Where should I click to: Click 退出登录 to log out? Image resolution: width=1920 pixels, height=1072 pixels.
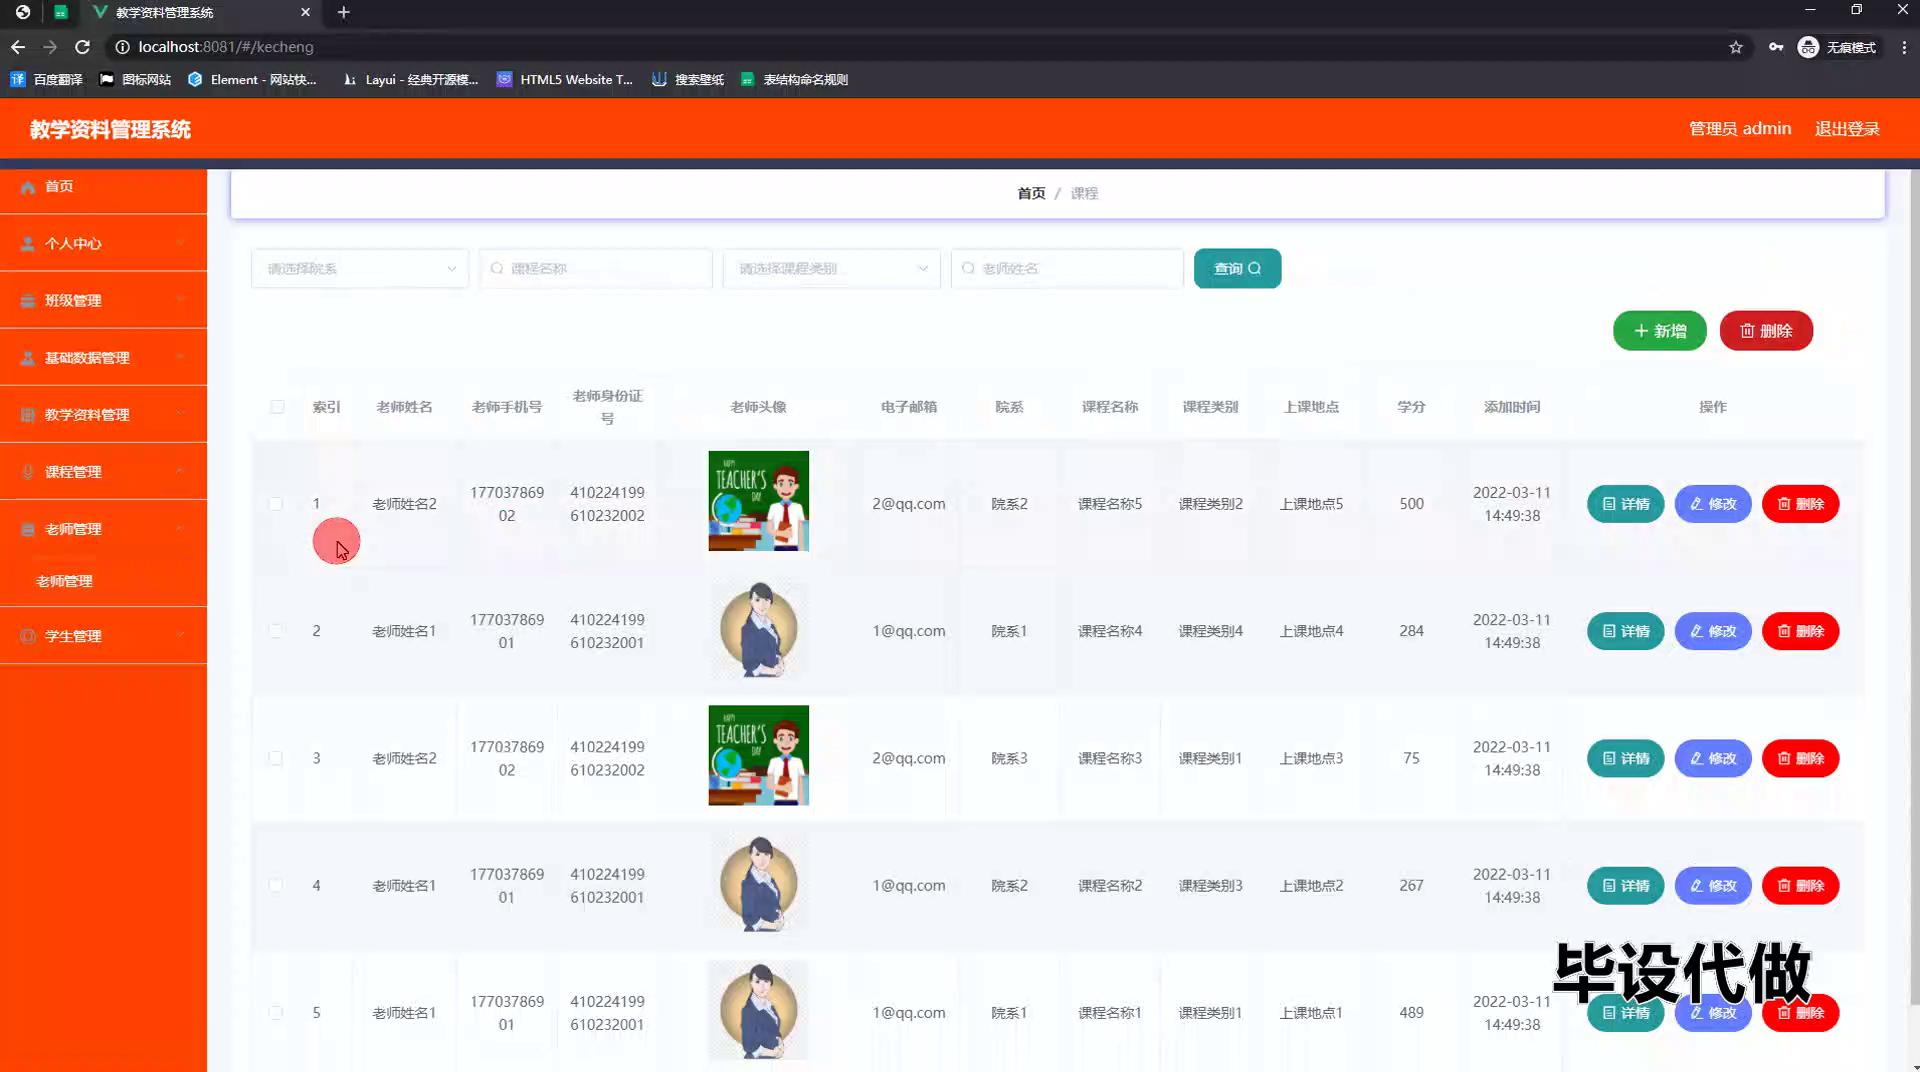[x=1846, y=129]
